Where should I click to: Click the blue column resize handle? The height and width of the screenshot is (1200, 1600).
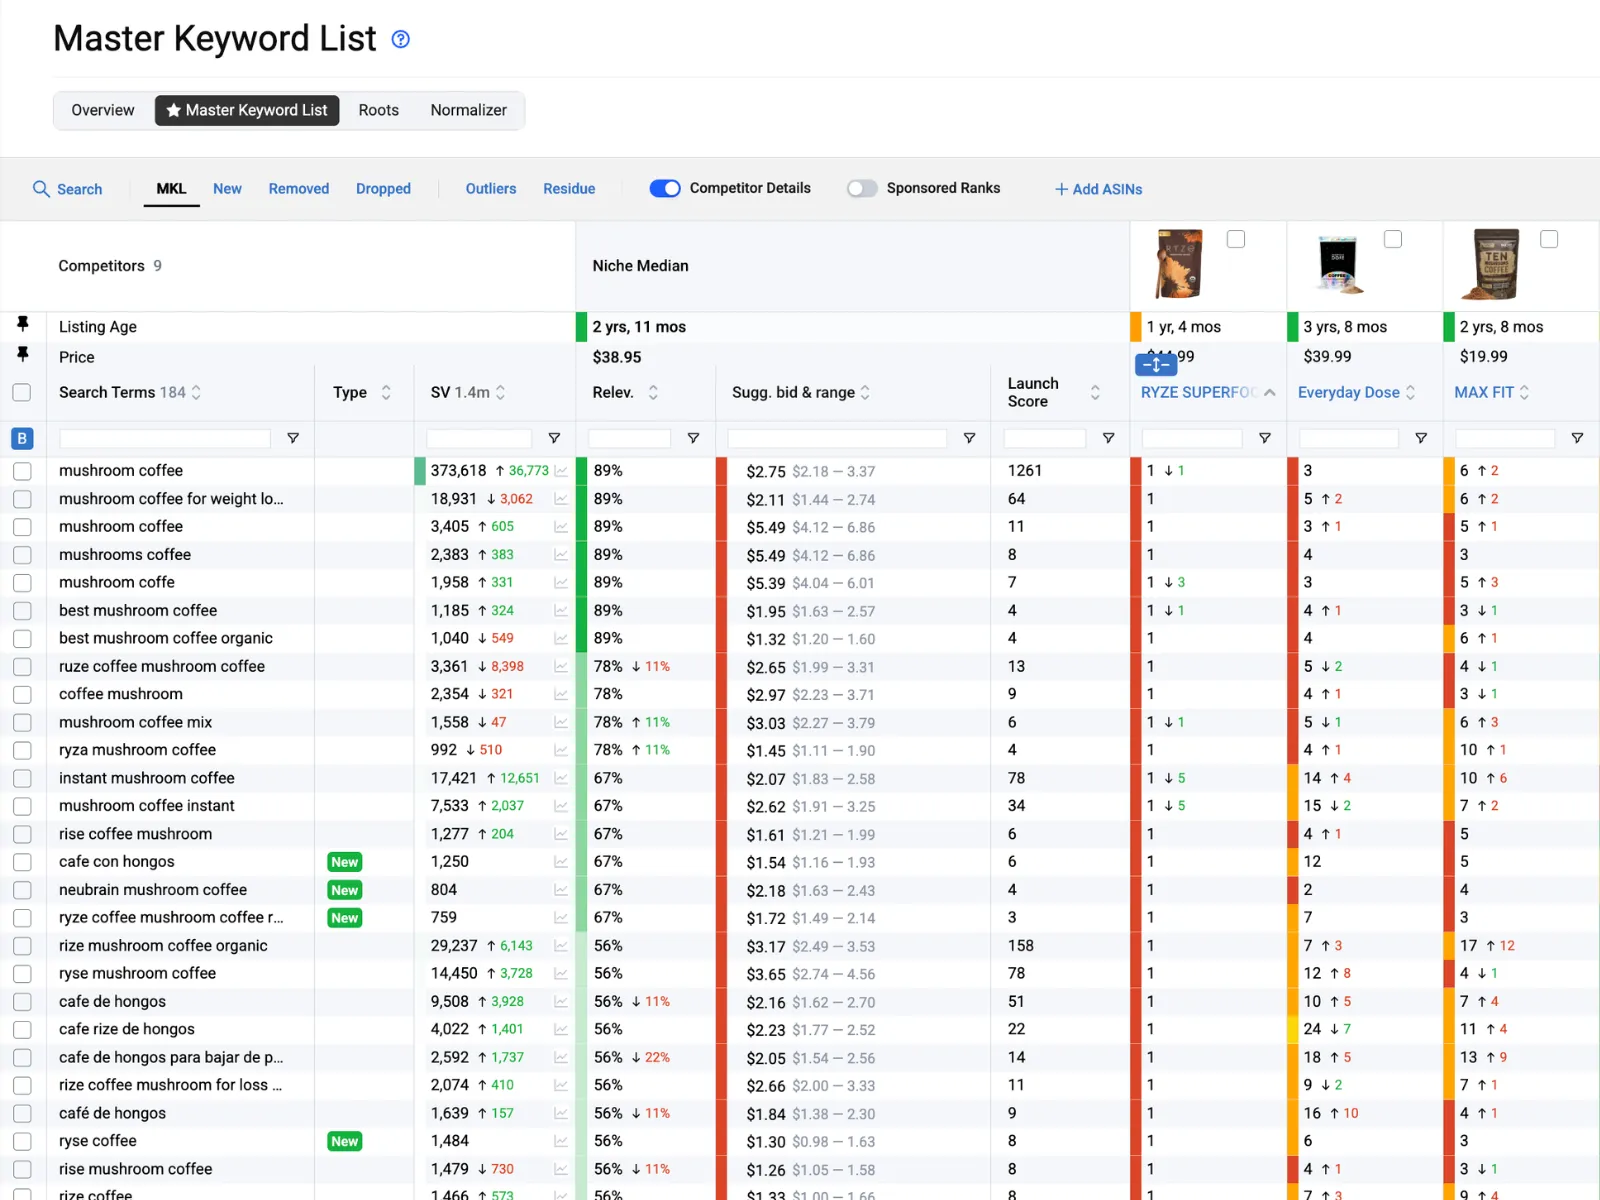coord(1156,365)
